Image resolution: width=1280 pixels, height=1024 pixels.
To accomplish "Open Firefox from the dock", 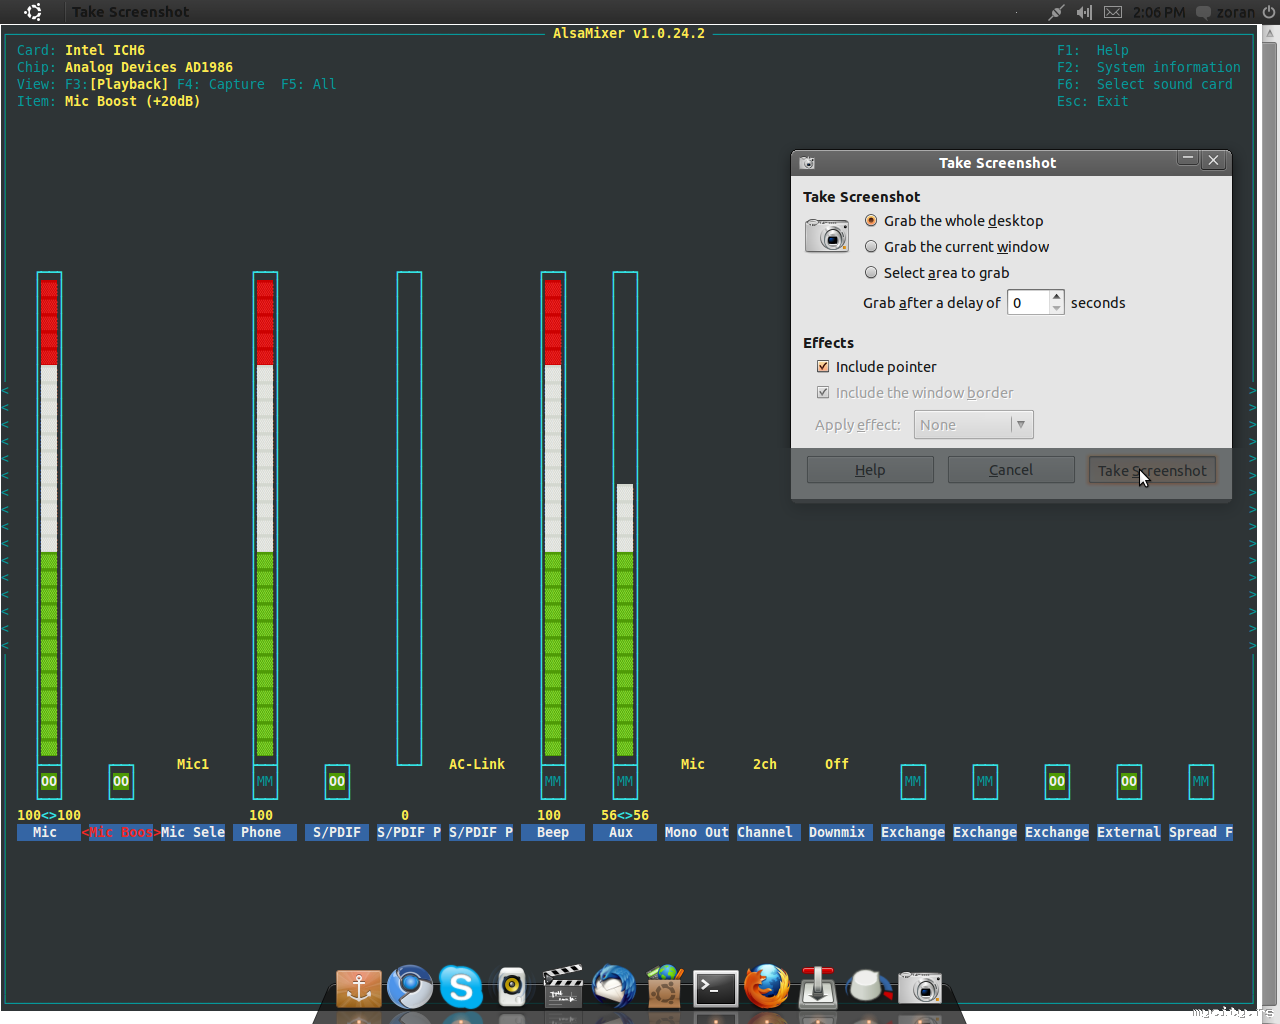I will click(x=767, y=987).
